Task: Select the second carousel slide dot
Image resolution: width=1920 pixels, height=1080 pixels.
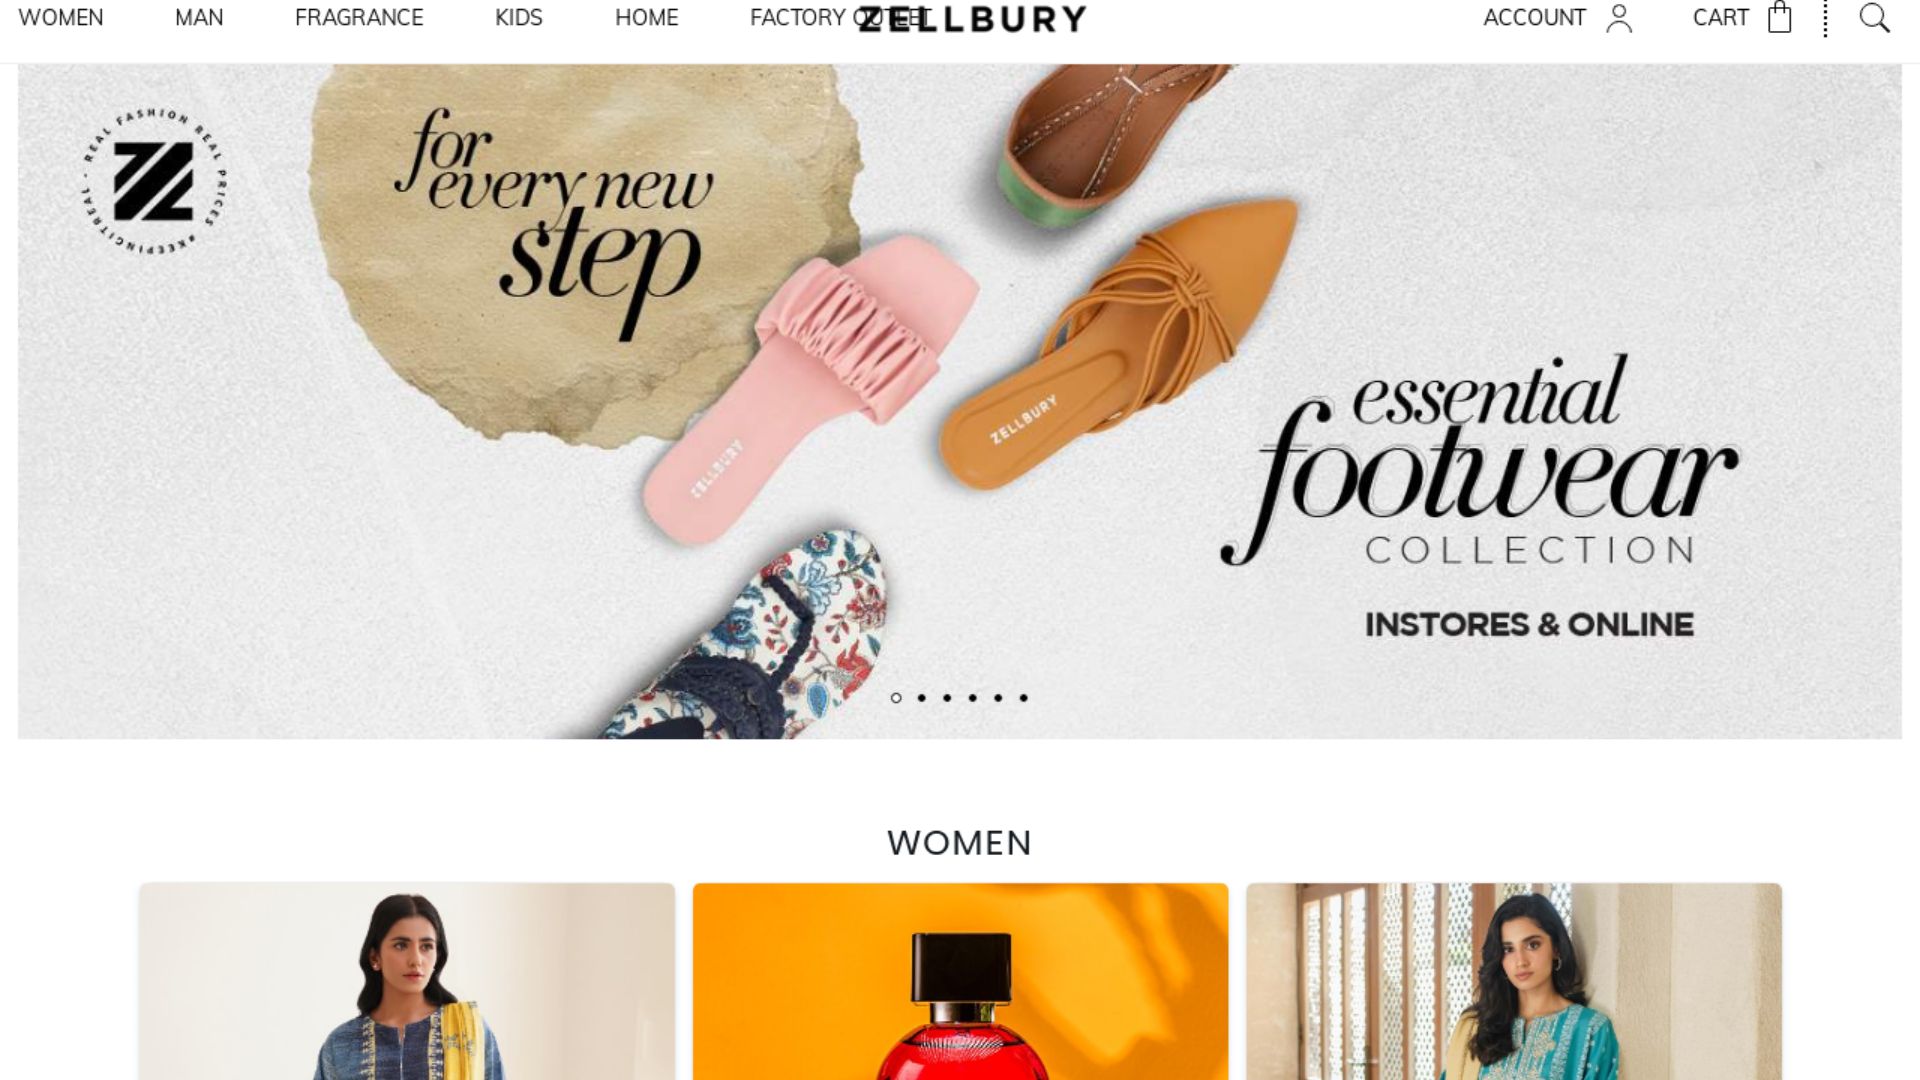Action: 921,698
